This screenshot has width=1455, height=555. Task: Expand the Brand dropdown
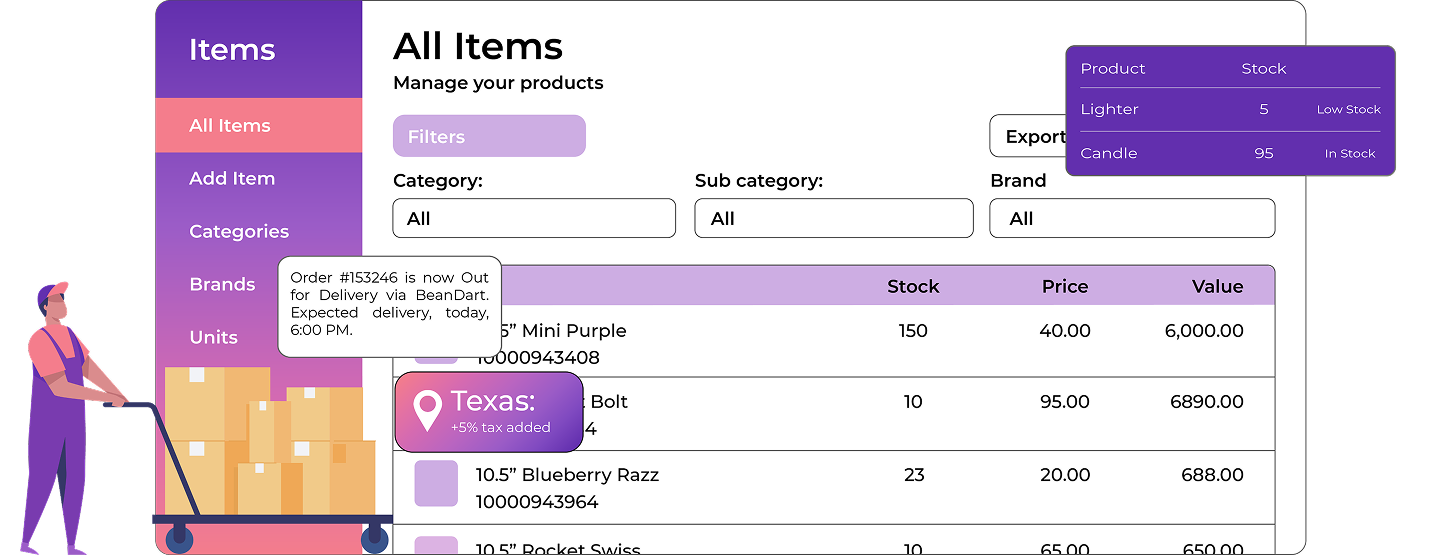[1131, 219]
